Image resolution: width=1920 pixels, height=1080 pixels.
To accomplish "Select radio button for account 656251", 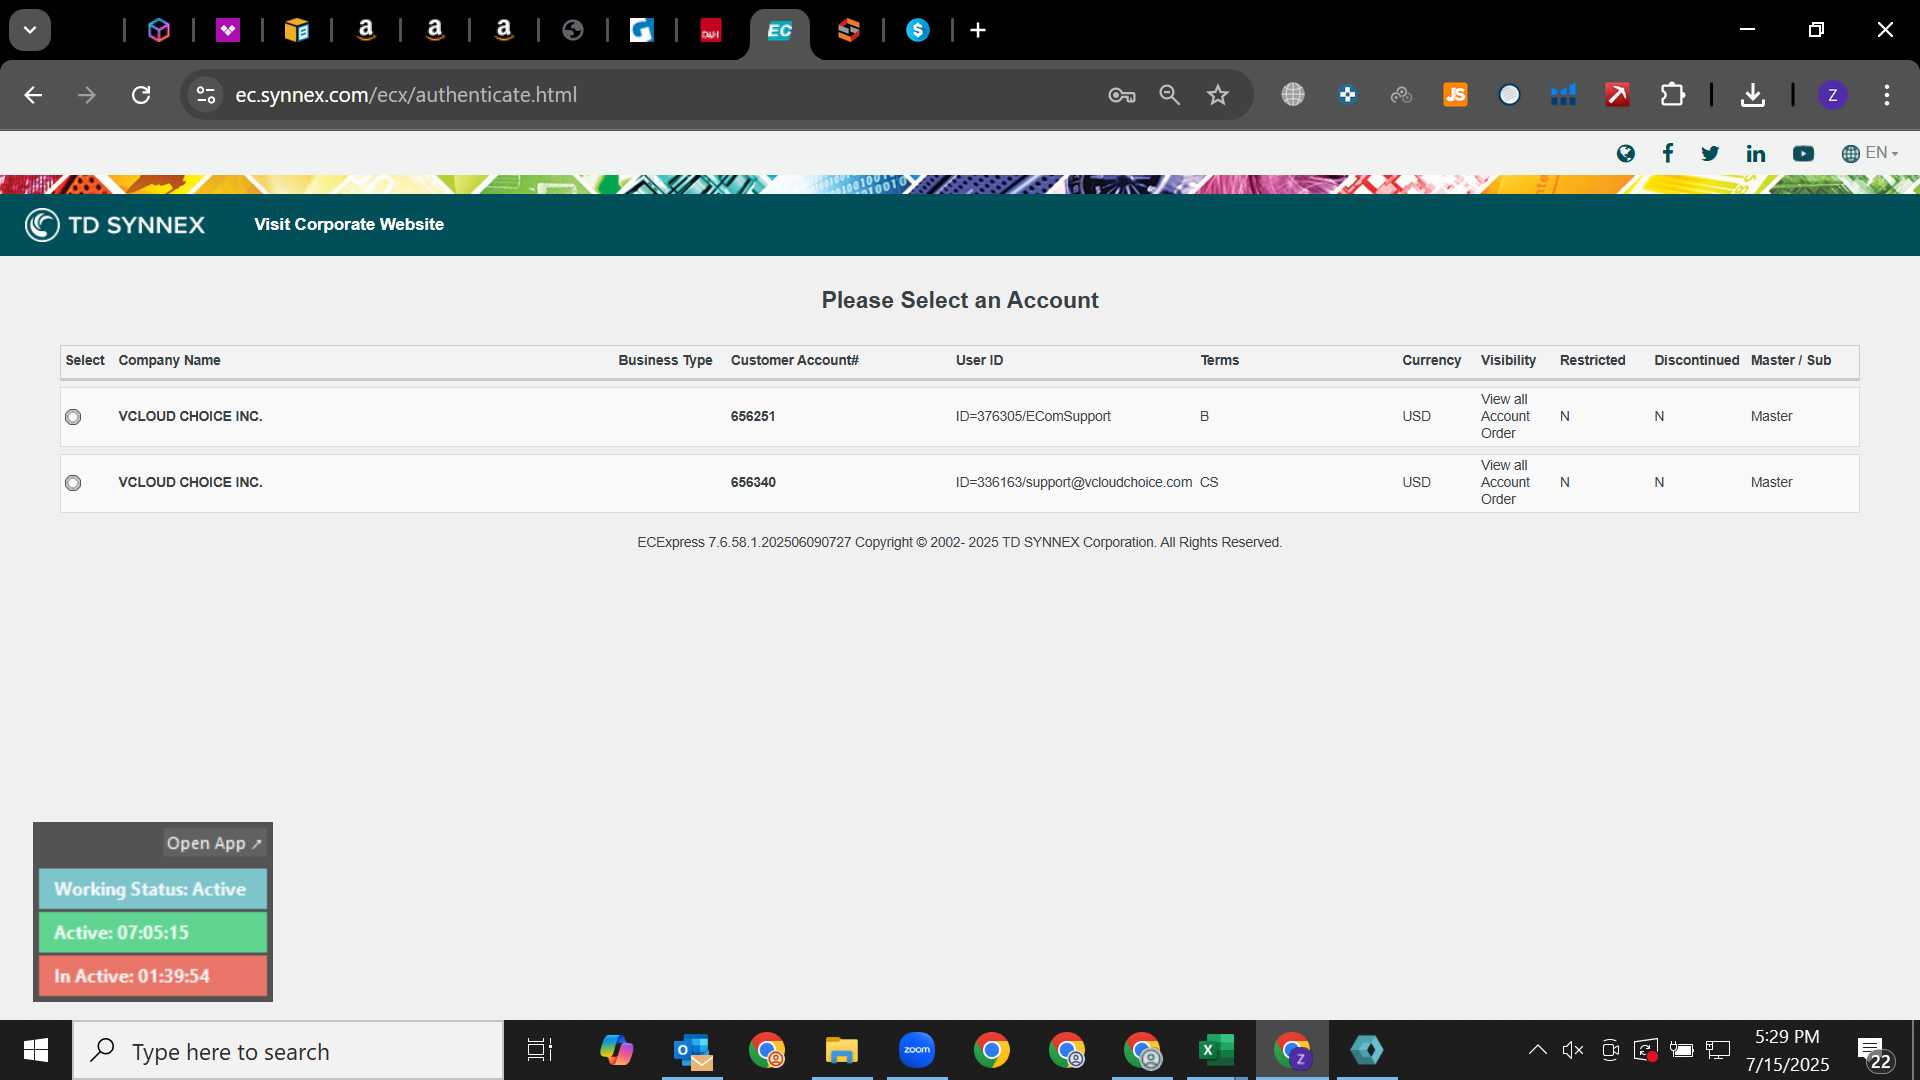I will [73, 417].
